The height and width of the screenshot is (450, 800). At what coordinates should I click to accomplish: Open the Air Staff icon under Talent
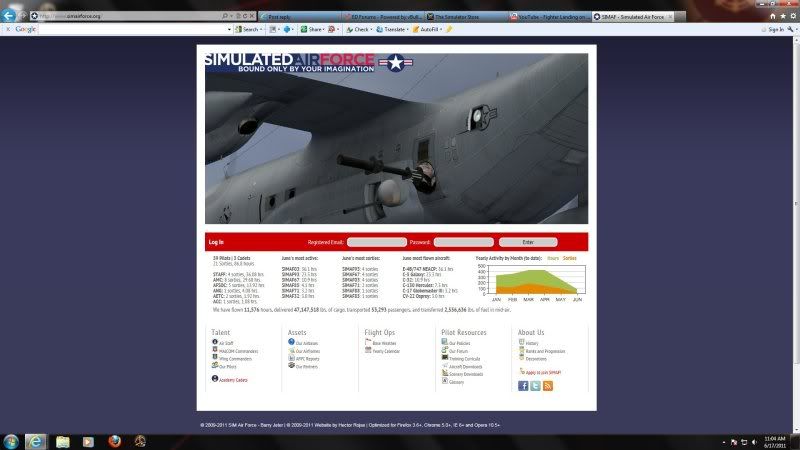tap(215, 342)
